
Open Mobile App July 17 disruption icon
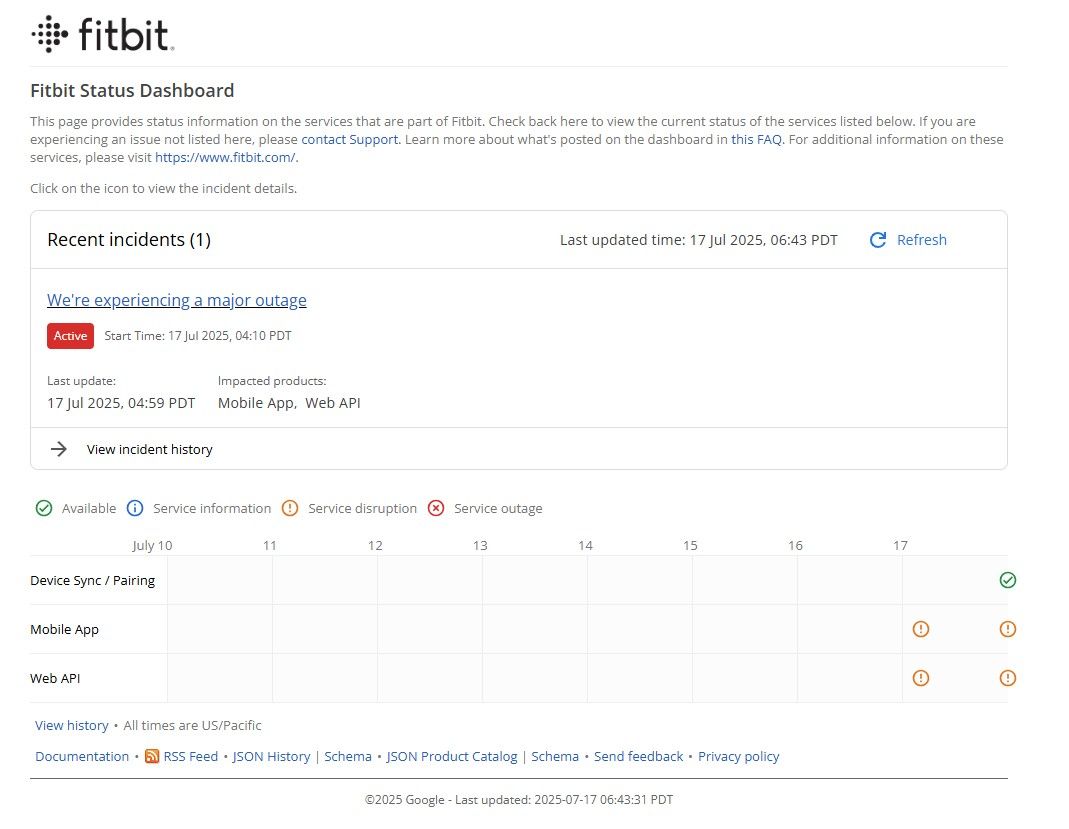coord(921,629)
